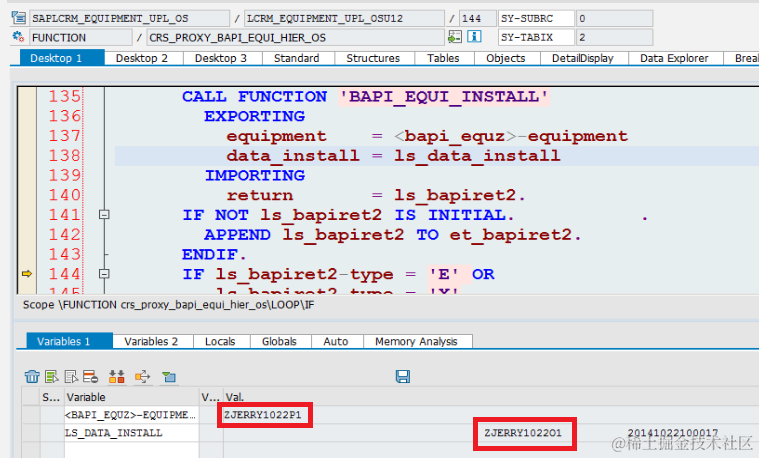Switch to the Desktop 1 tab
The image size is (759, 458).
click(62, 58)
